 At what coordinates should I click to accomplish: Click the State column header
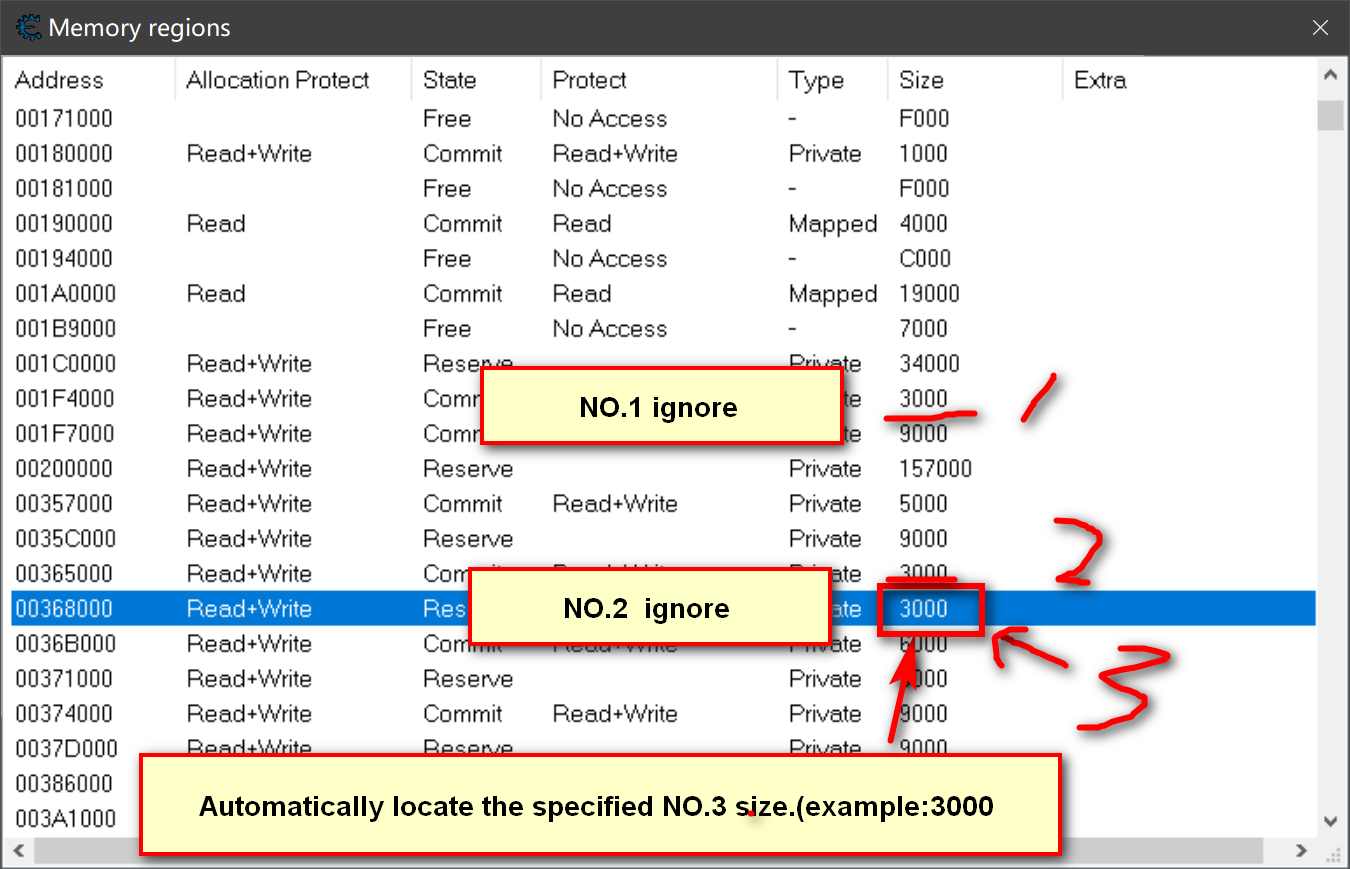pos(450,81)
